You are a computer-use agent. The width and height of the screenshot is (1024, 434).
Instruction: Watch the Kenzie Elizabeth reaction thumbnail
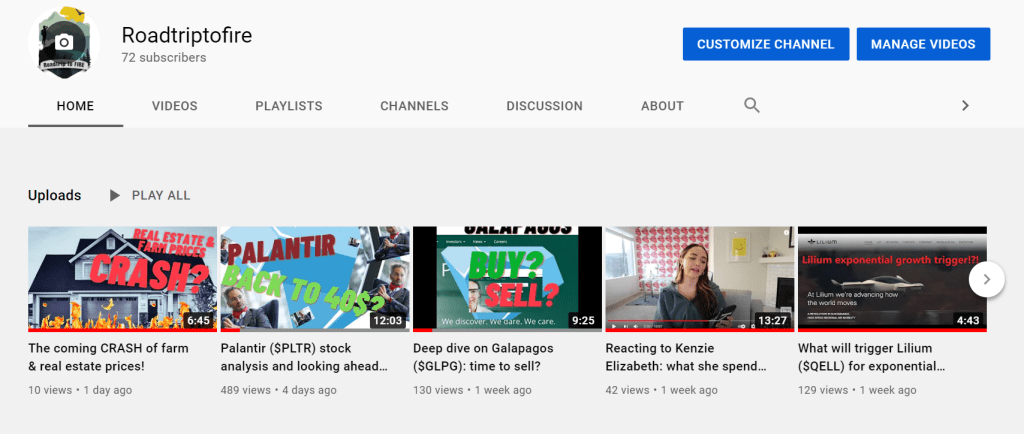700,279
